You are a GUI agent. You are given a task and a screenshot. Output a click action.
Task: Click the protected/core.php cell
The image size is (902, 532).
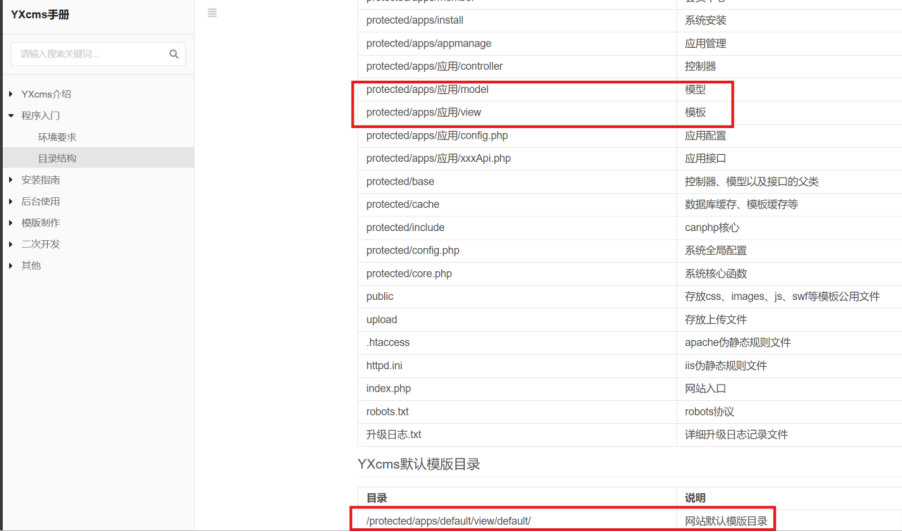coord(517,273)
